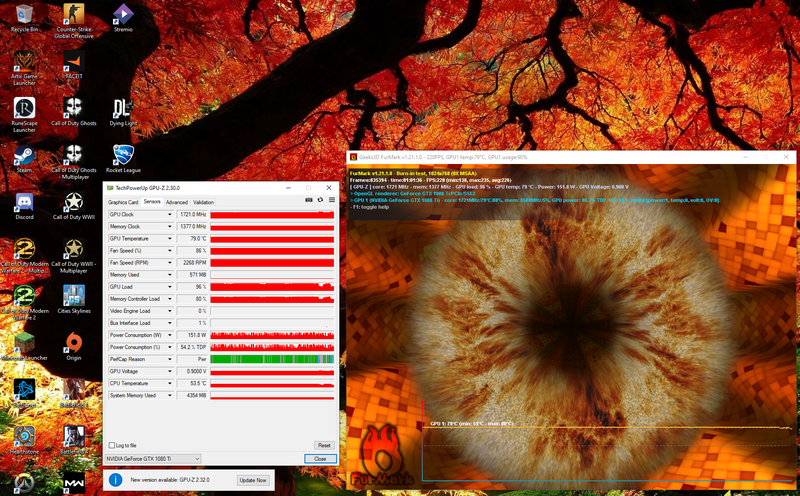This screenshot has height=496, width=800.
Task: Open the Minecraft Launcher icon
Action: click(24, 346)
